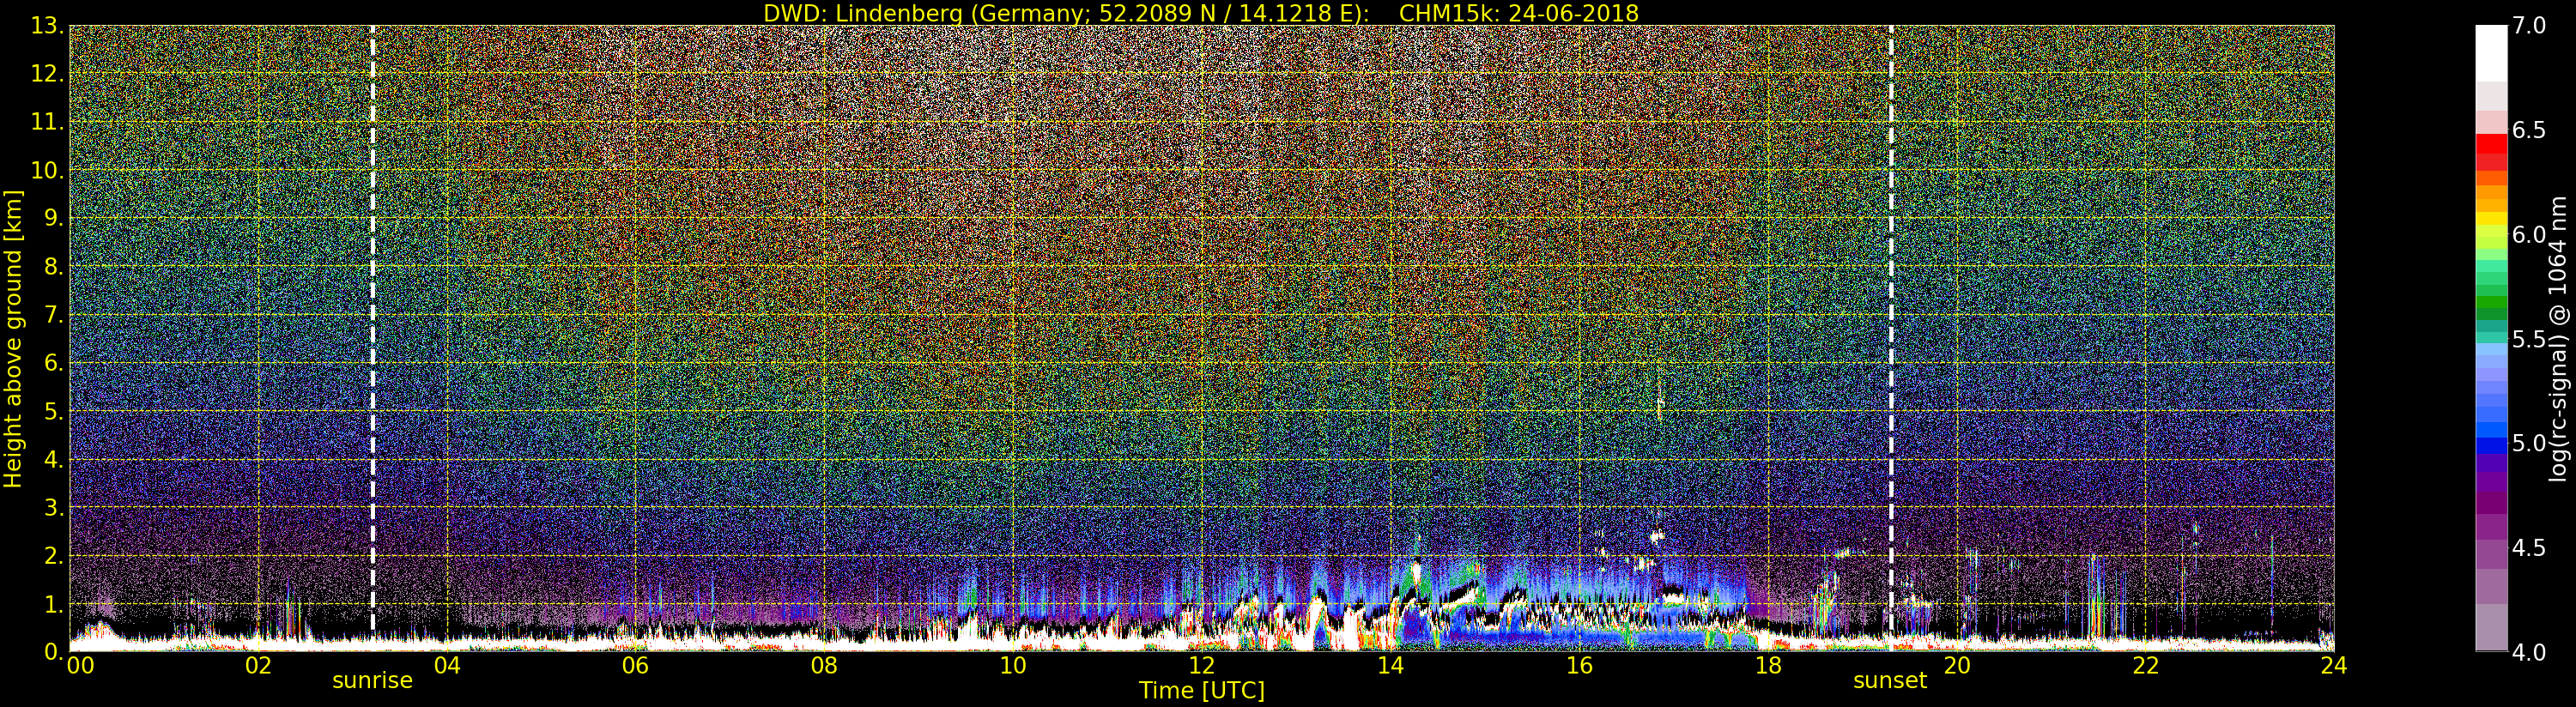Screen dimensions: 2576x707
Task: Click the height axis tick label '2.'
Action: pyautogui.click(x=53, y=555)
